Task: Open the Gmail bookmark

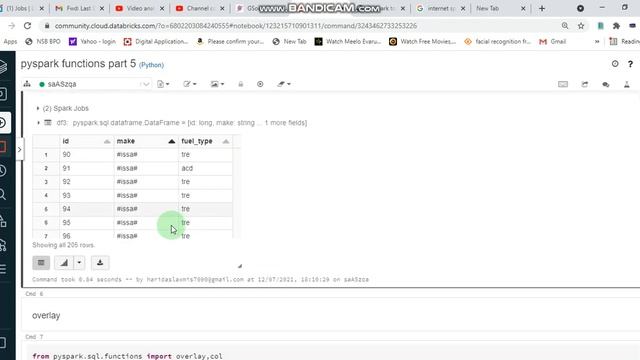Action: [552, 42]
